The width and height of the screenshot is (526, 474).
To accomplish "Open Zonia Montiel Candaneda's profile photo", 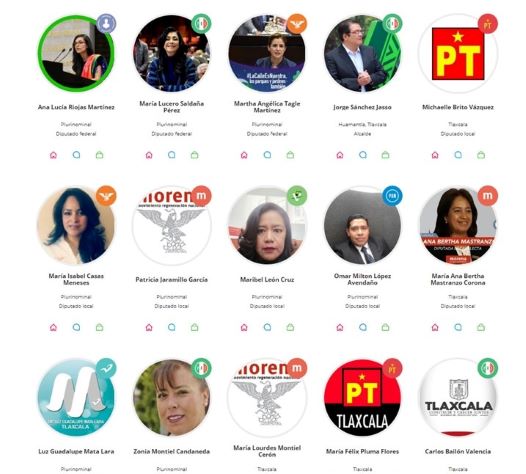I will [172, 398].
